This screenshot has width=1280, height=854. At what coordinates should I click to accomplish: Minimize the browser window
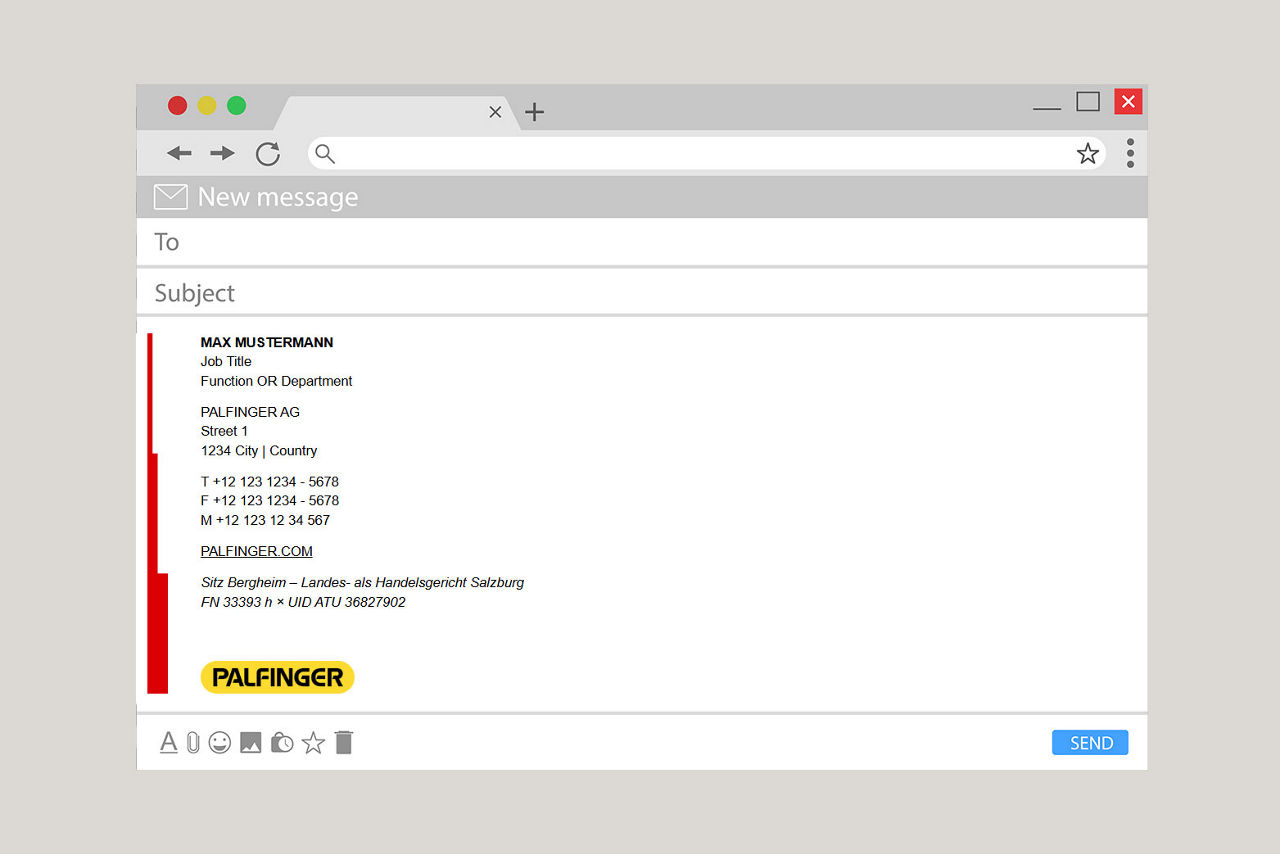coord(1047,107)
